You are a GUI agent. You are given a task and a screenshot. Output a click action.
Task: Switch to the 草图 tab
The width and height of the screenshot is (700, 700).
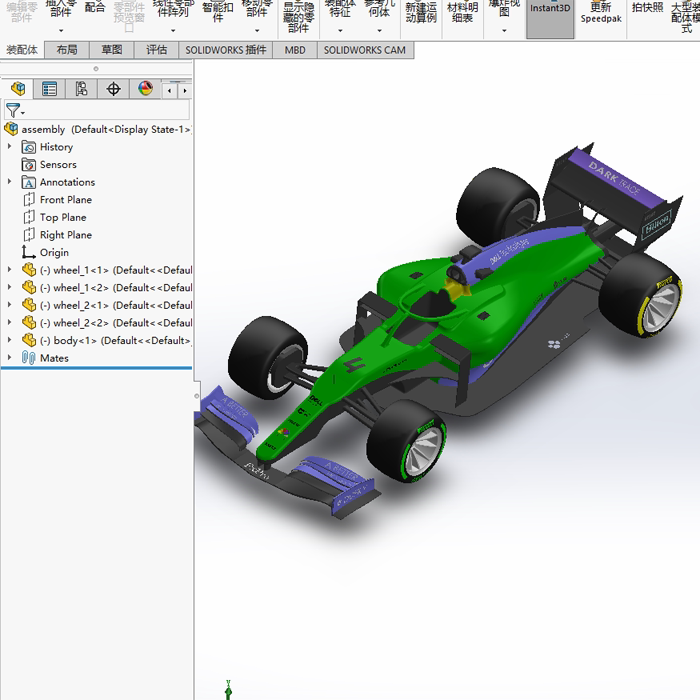point(112,50)
